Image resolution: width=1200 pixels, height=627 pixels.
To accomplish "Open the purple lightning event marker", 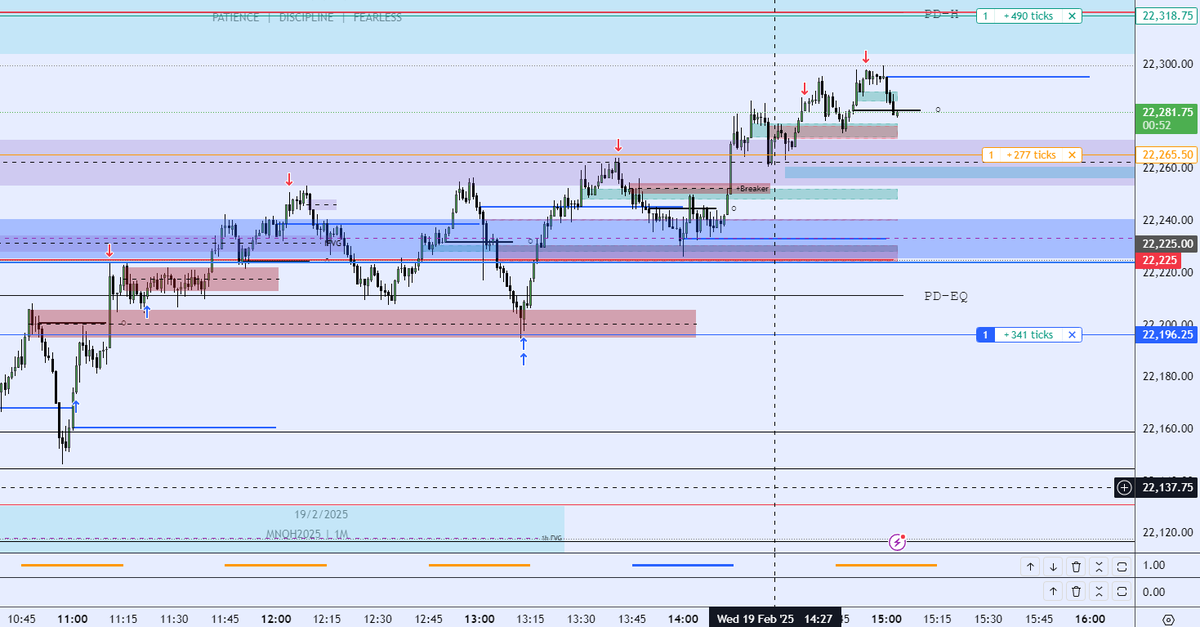I will point(898,542).
